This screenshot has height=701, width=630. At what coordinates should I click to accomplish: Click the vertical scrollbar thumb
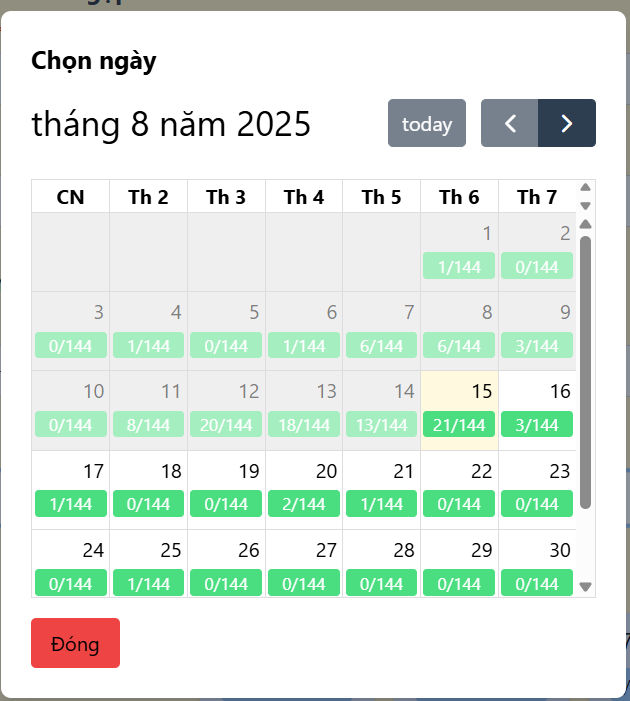[x=585, y=372]
